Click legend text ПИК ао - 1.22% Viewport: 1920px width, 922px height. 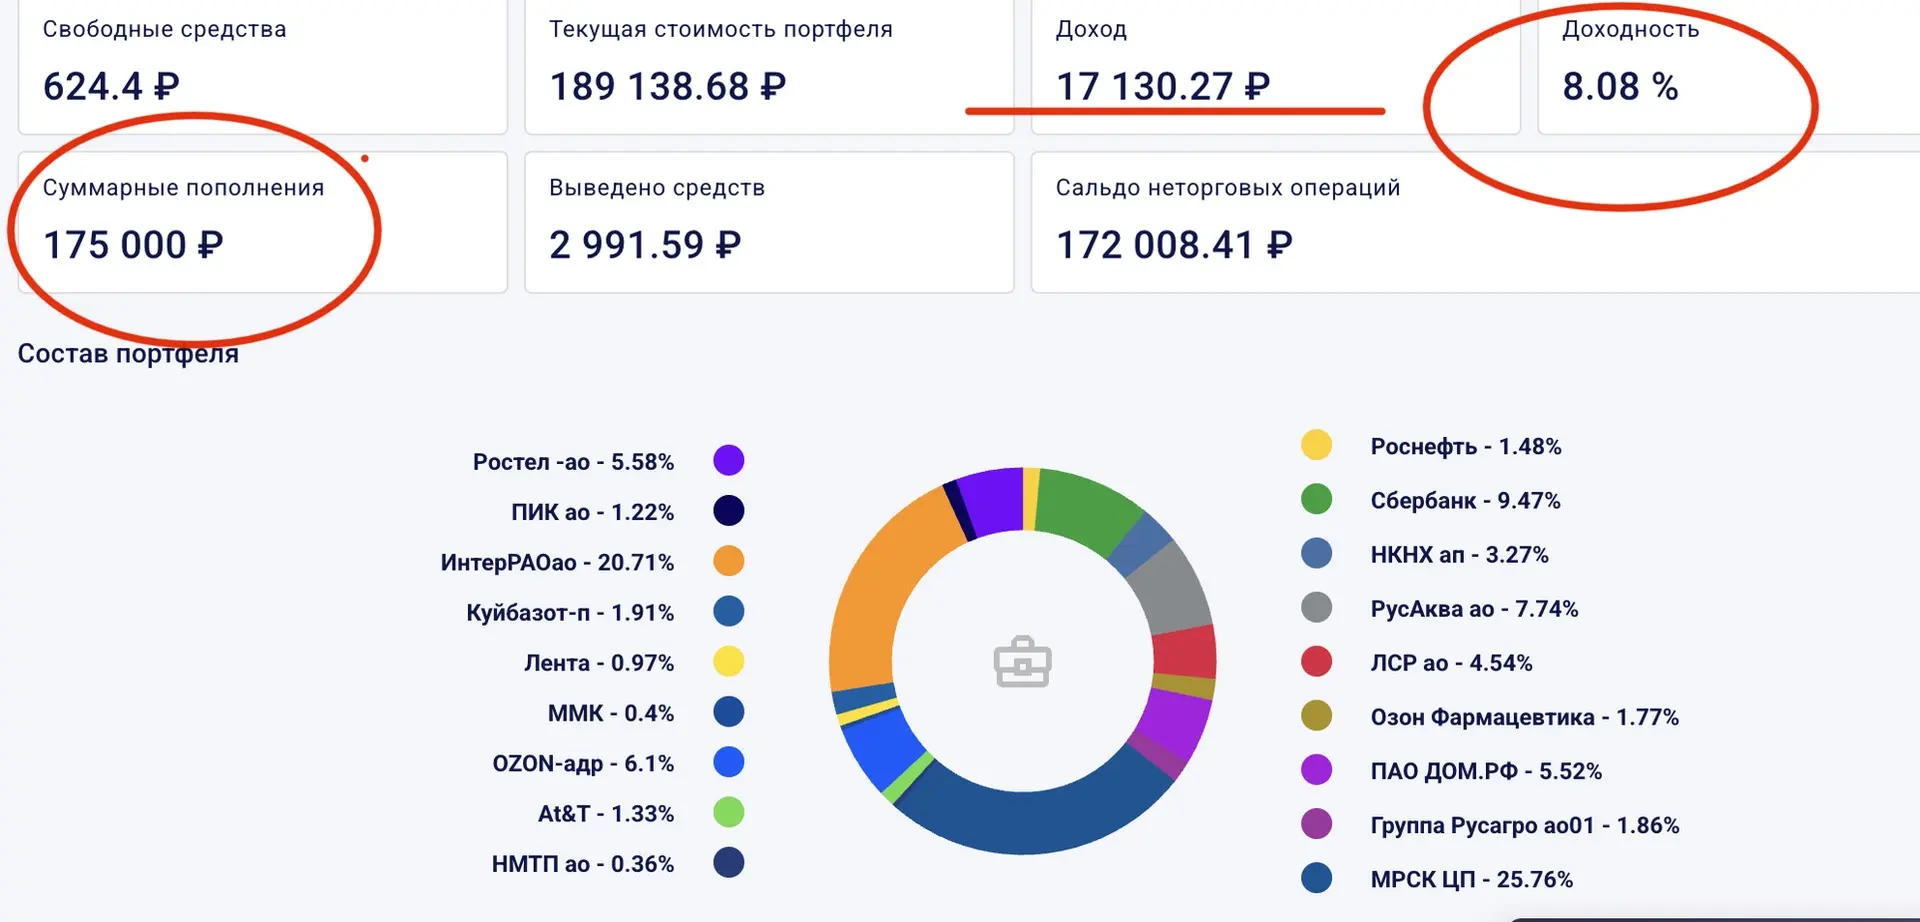[x=593, y=513]
